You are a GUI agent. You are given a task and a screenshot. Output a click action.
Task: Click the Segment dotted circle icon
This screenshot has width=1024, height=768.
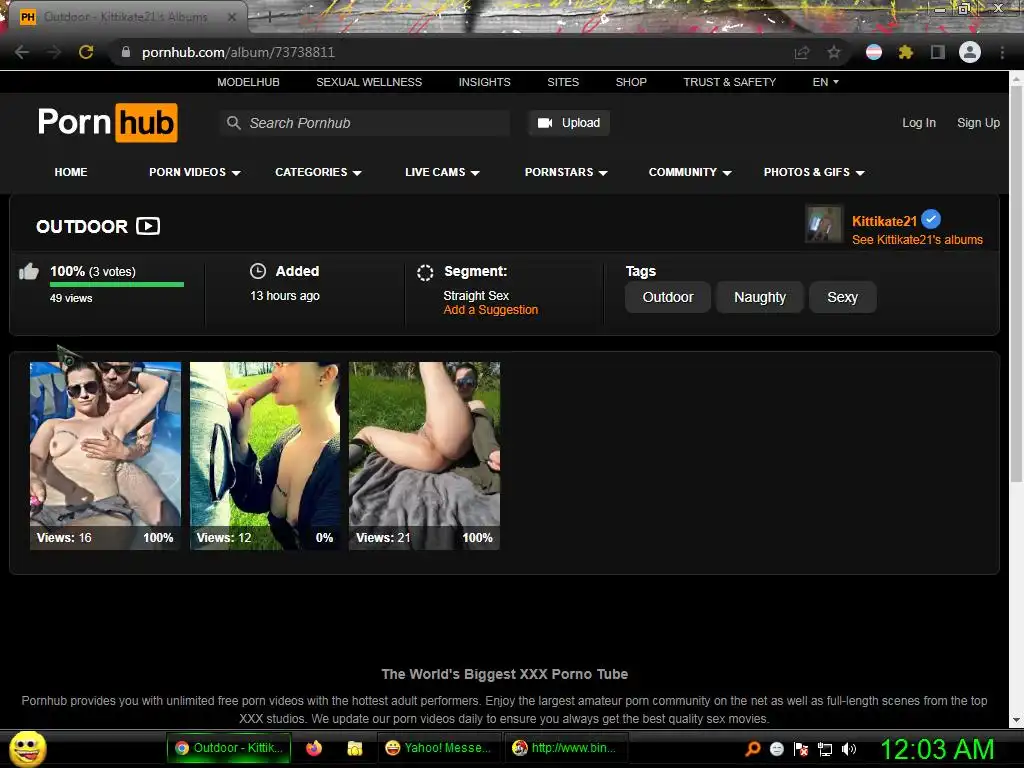pyautogui.click(x=425, y=272)
